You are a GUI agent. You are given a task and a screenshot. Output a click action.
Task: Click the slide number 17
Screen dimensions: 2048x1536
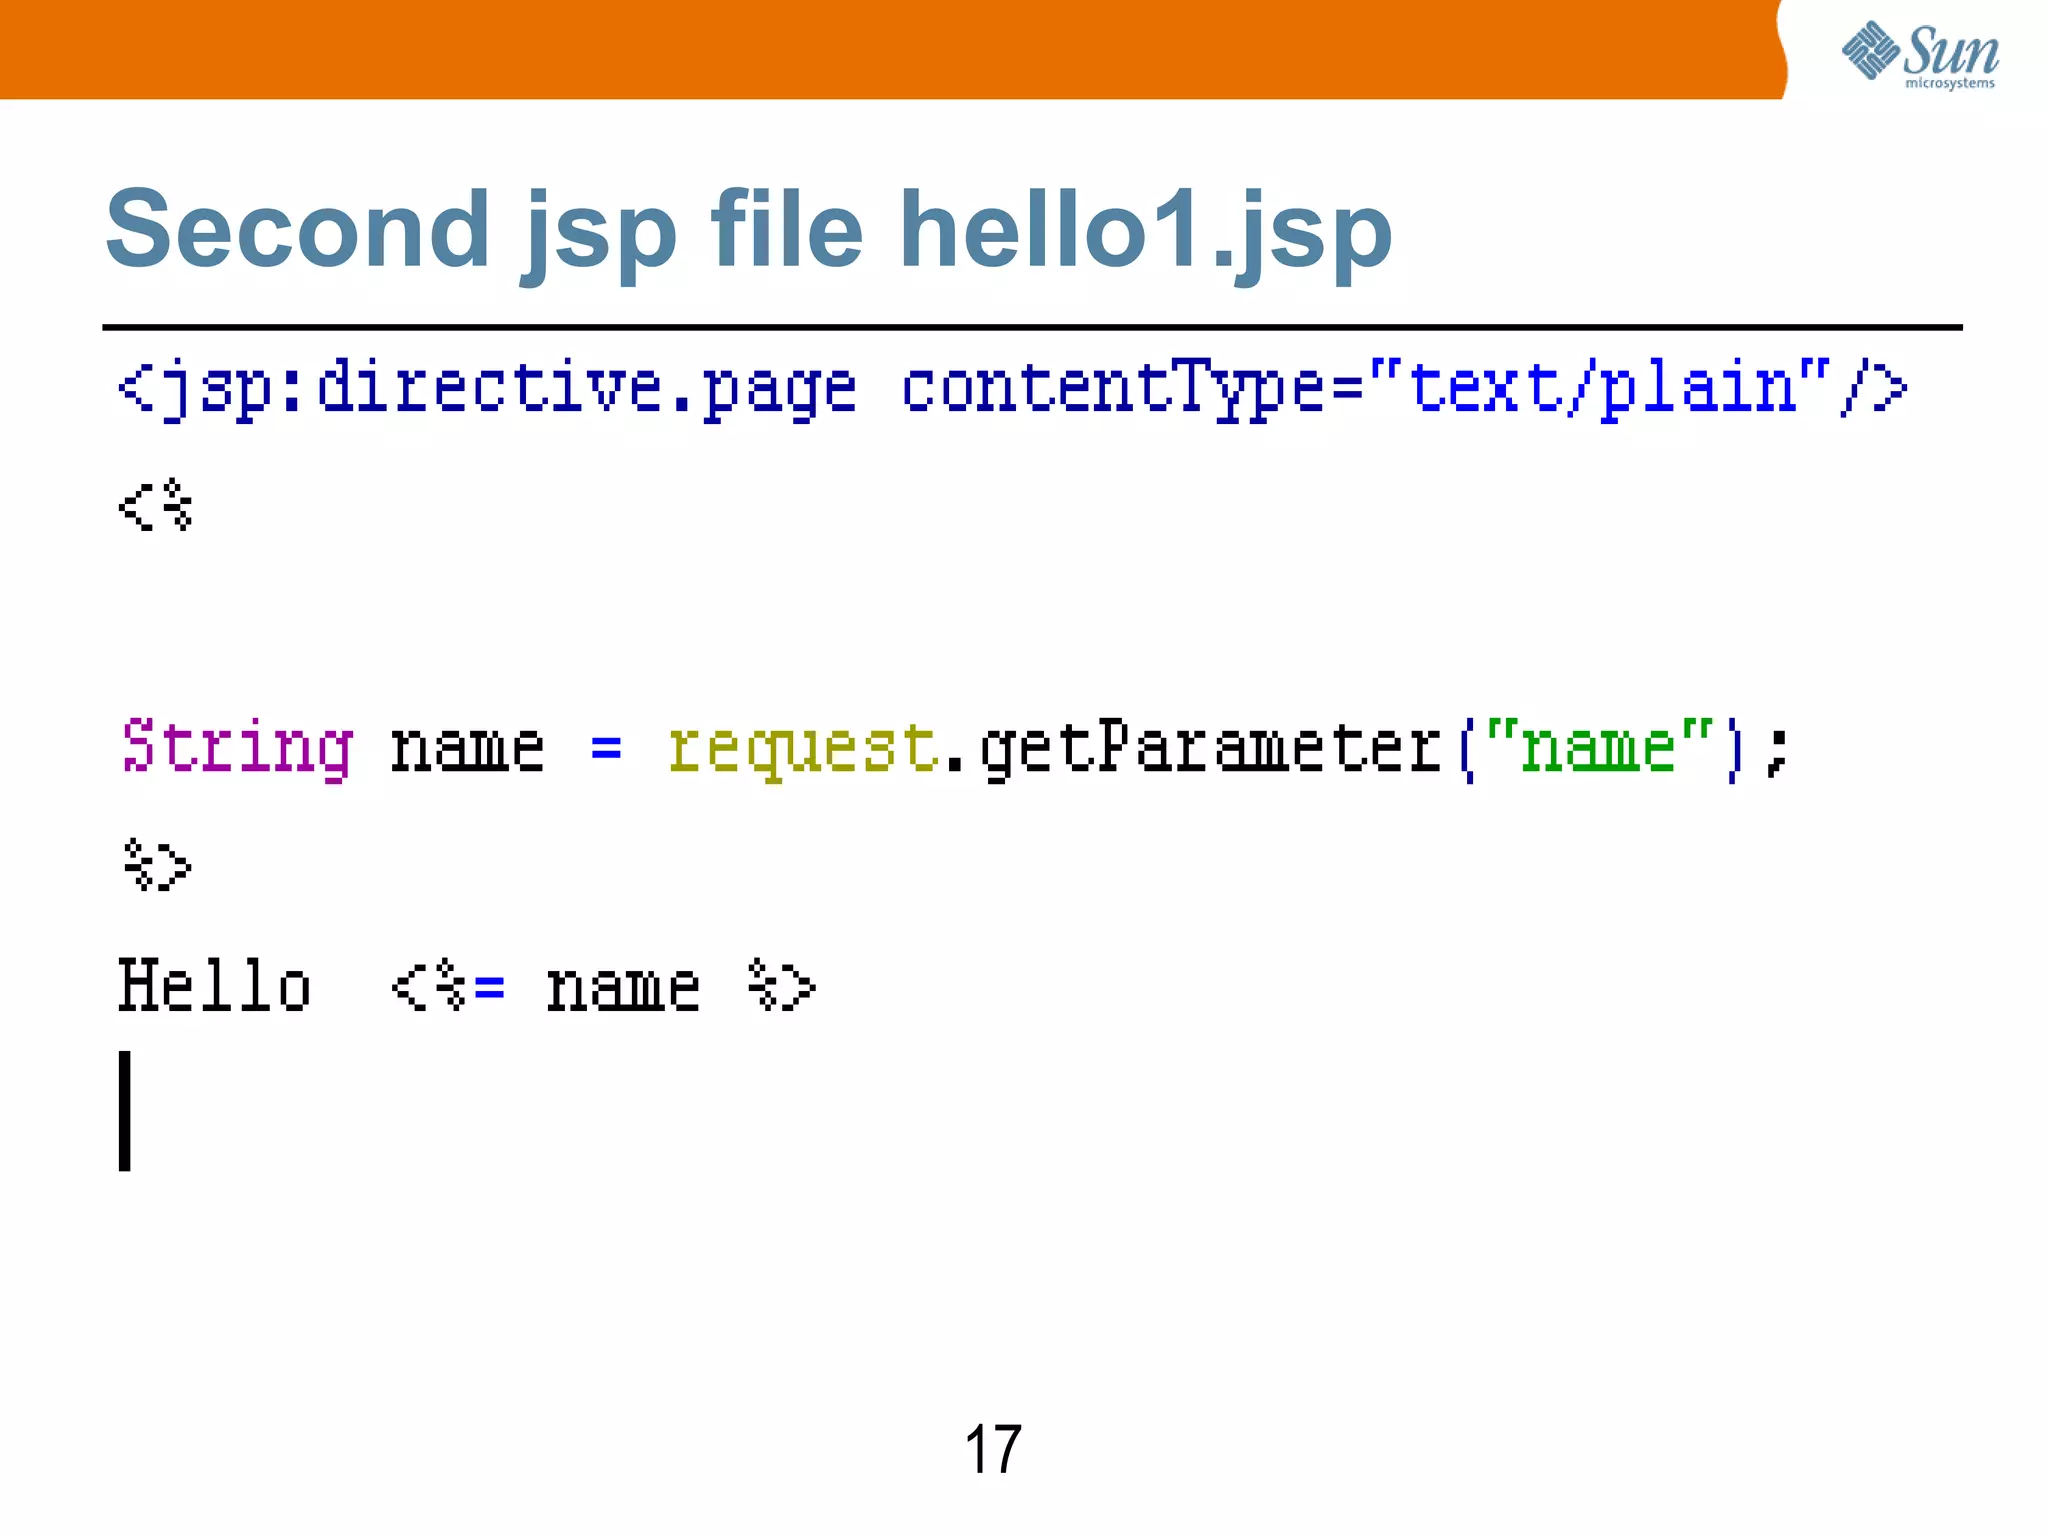pos(993,1449)
